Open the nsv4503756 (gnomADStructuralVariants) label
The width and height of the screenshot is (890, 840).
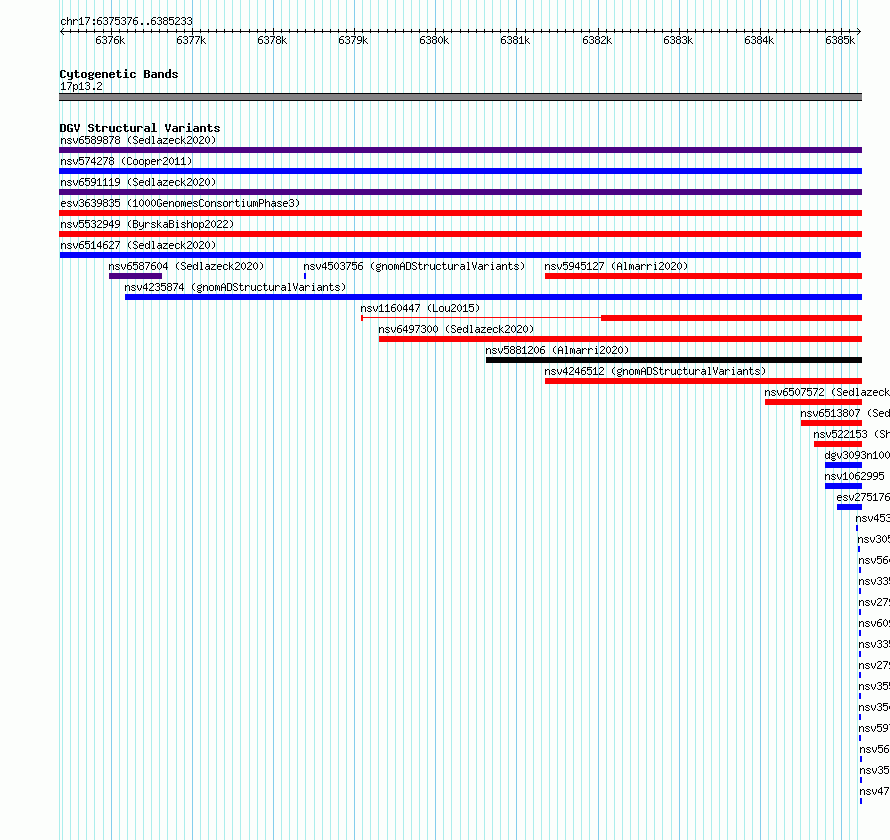coord(414,266)
